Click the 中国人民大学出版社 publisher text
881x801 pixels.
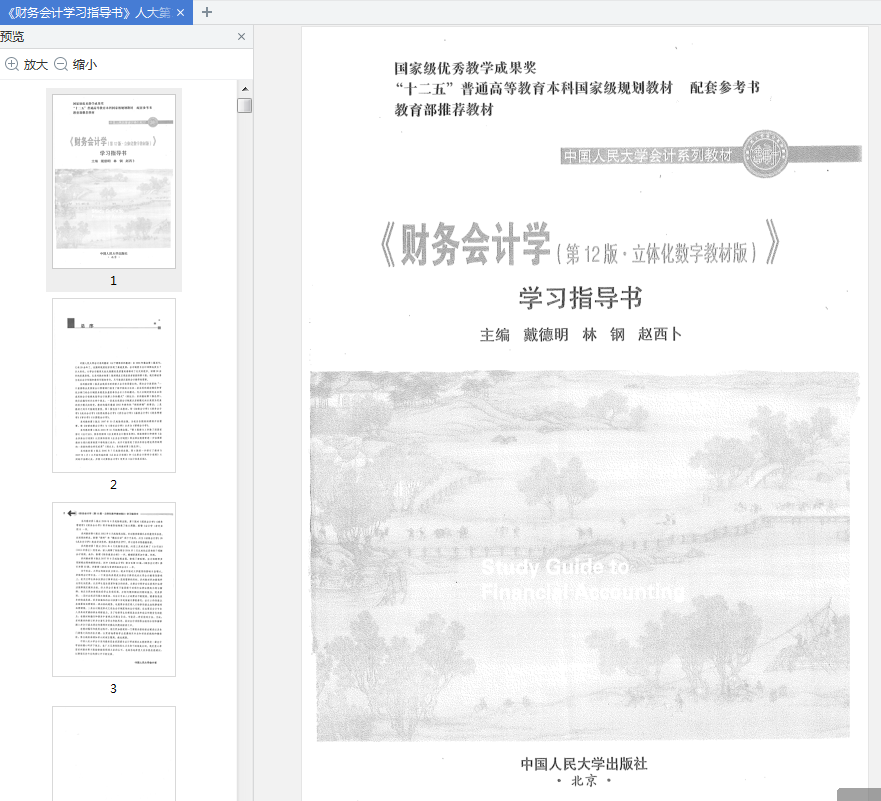coord(584,763)
